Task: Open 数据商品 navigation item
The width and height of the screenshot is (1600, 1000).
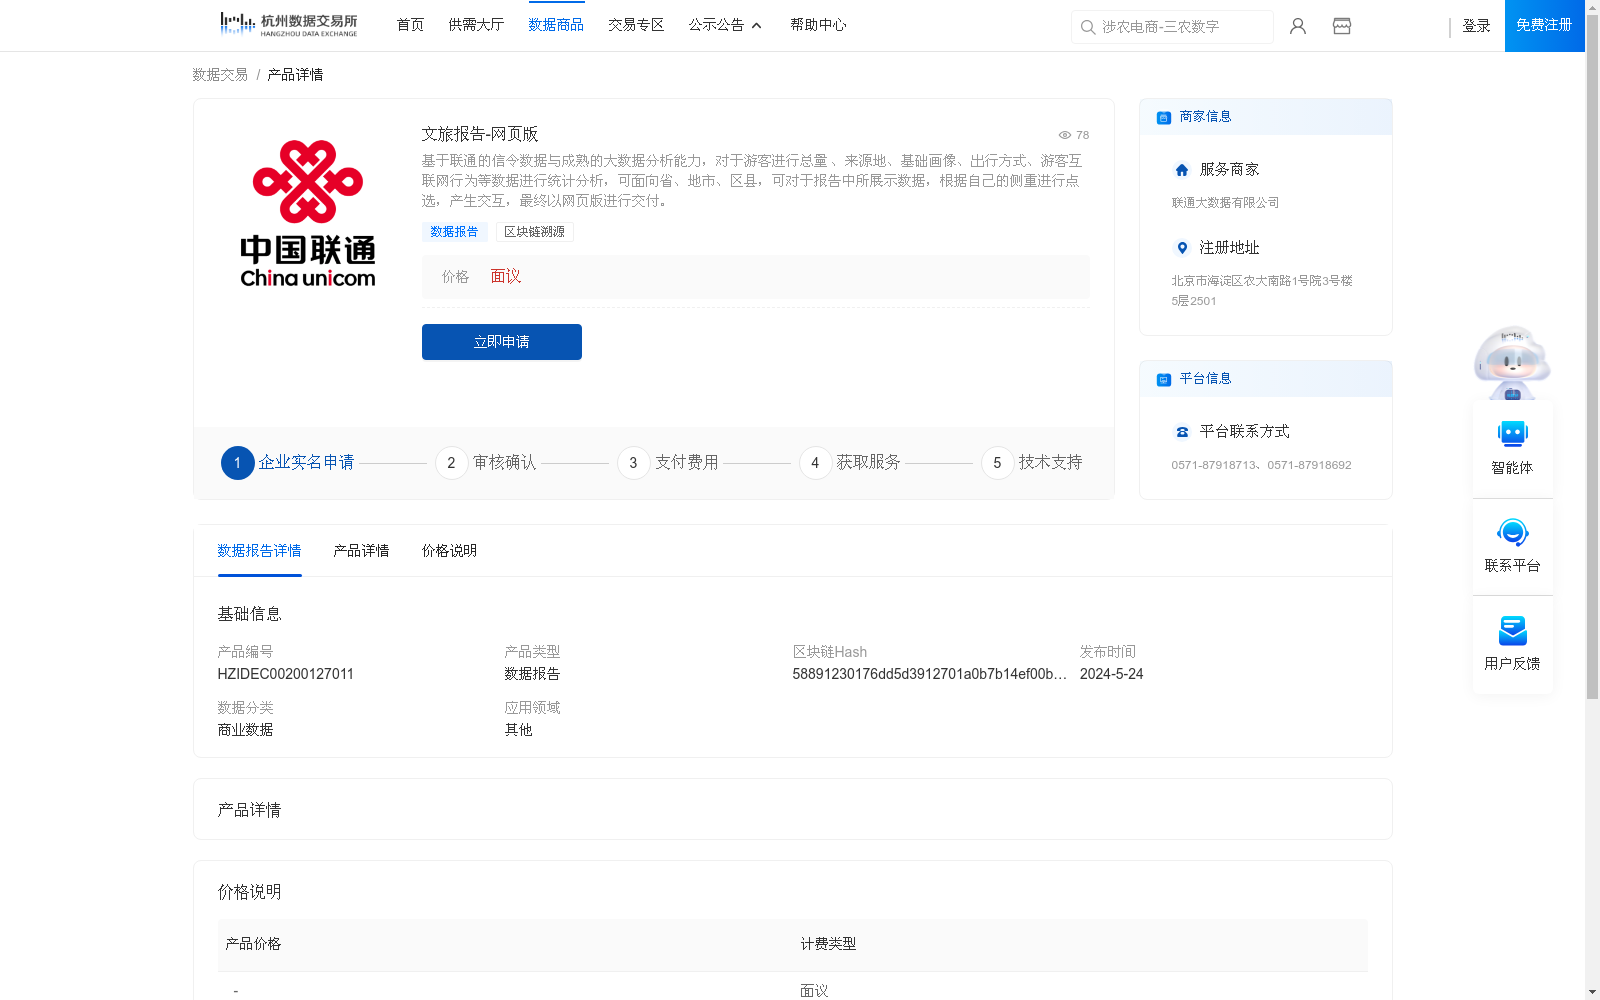Action: point(556,25)
